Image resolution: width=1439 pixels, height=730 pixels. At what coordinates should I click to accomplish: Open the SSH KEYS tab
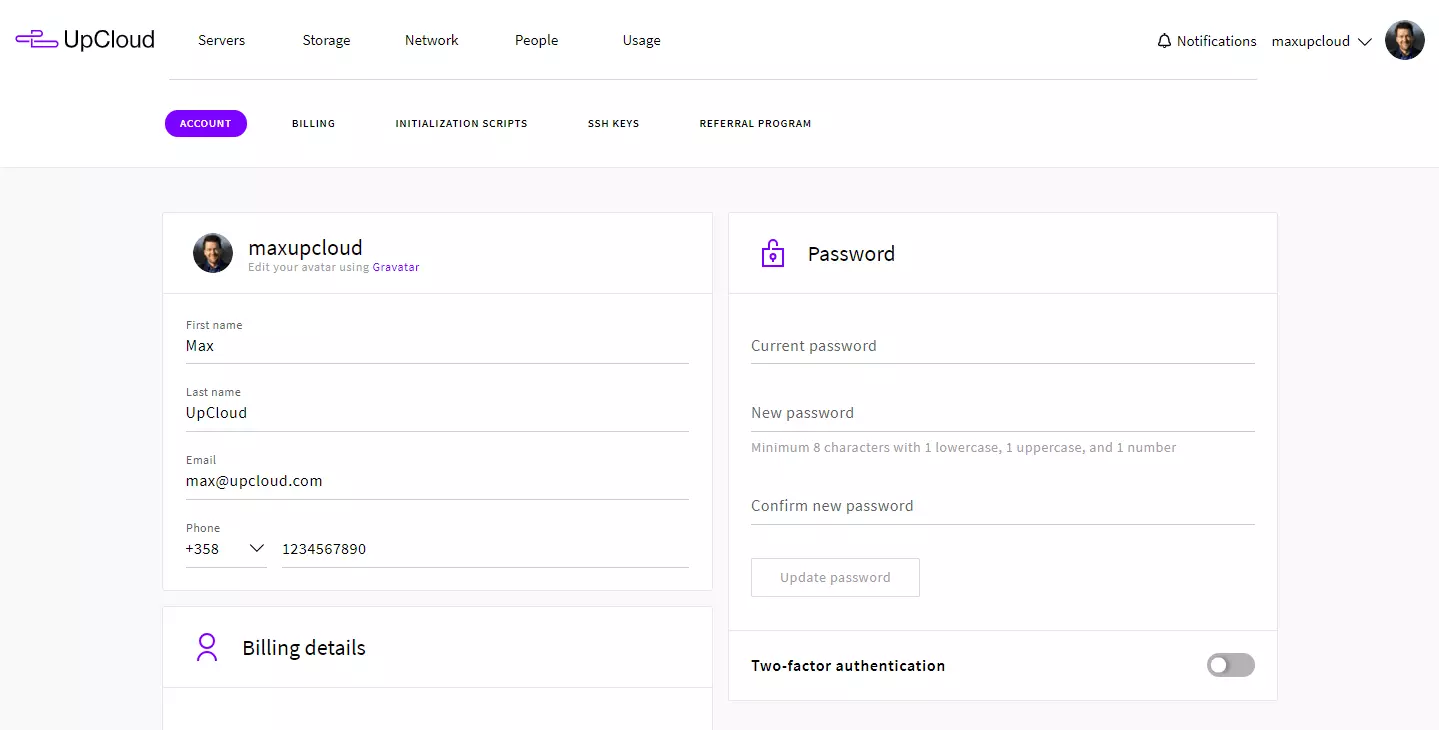tap(613, 123)
